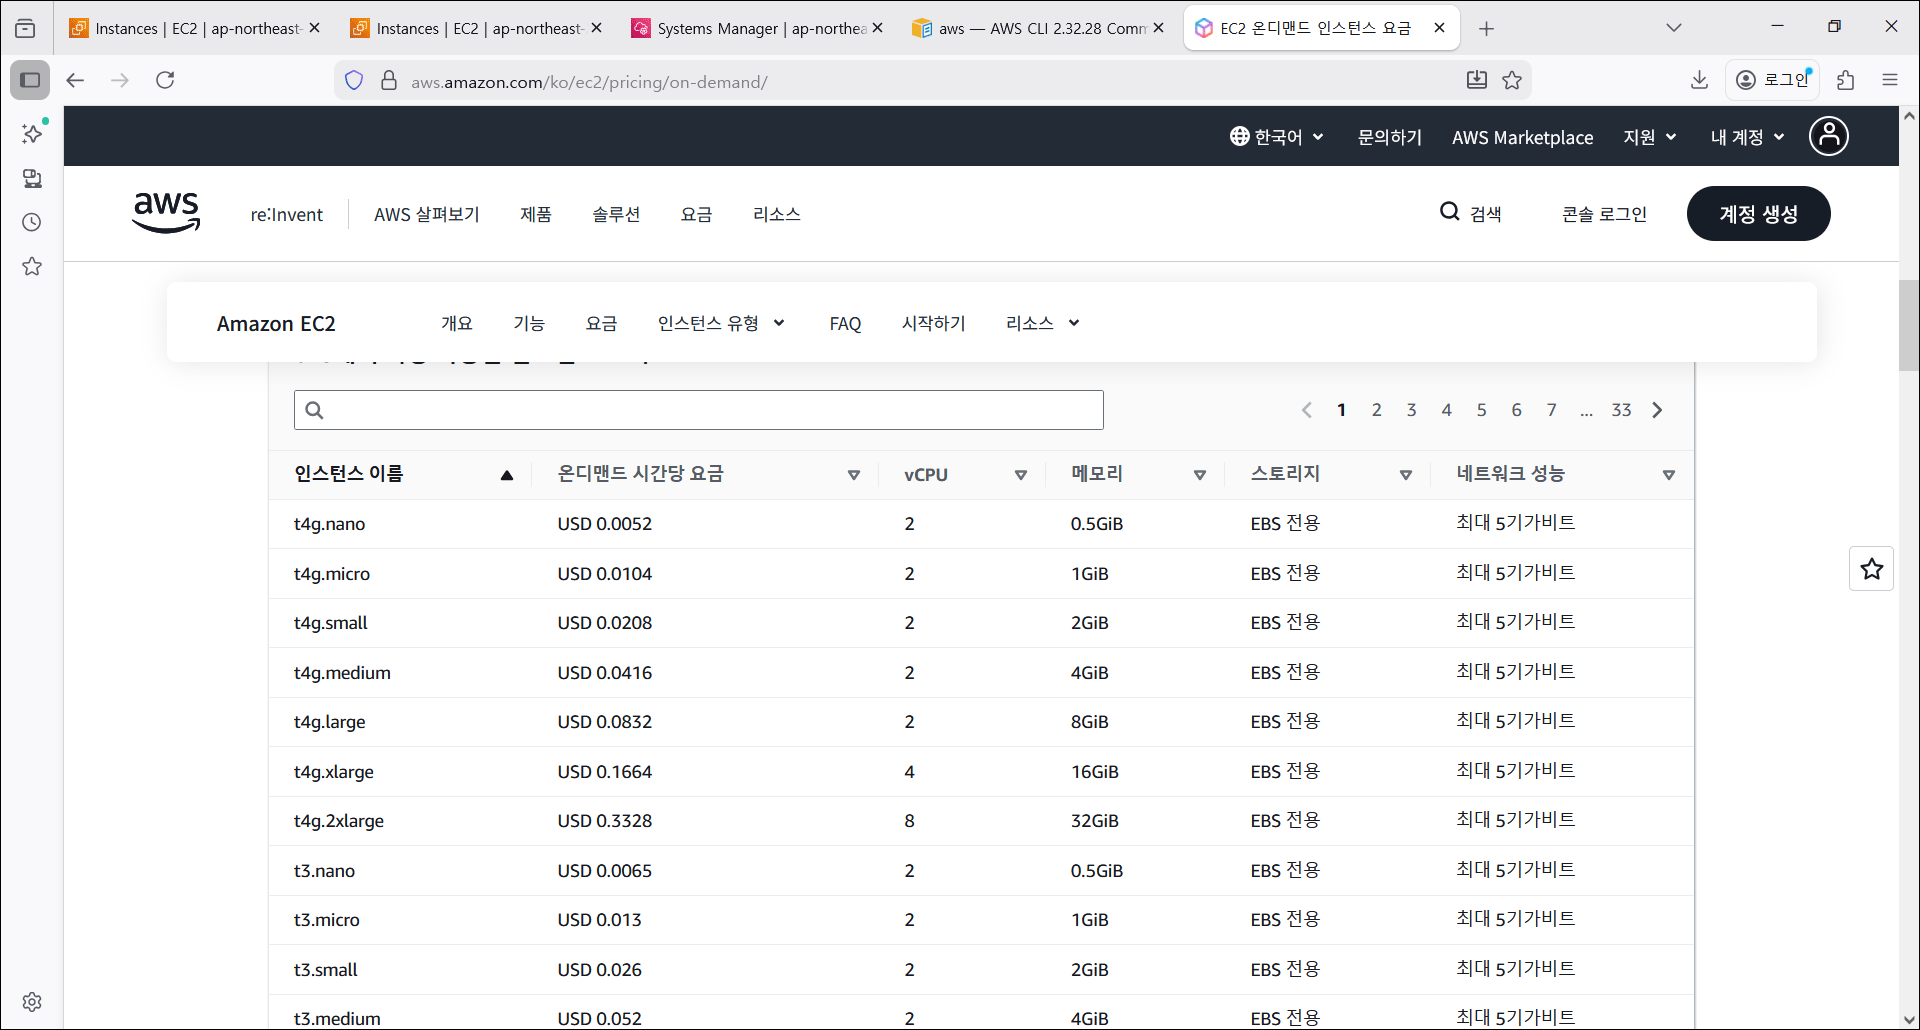This screenshot has width=1920, height=1030.
Task: Click the 콘솔 로그인 link
Action: click(1604, 213)
